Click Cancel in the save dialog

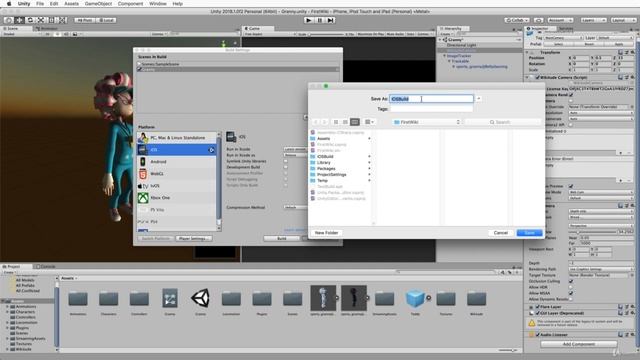pos(501,233)
